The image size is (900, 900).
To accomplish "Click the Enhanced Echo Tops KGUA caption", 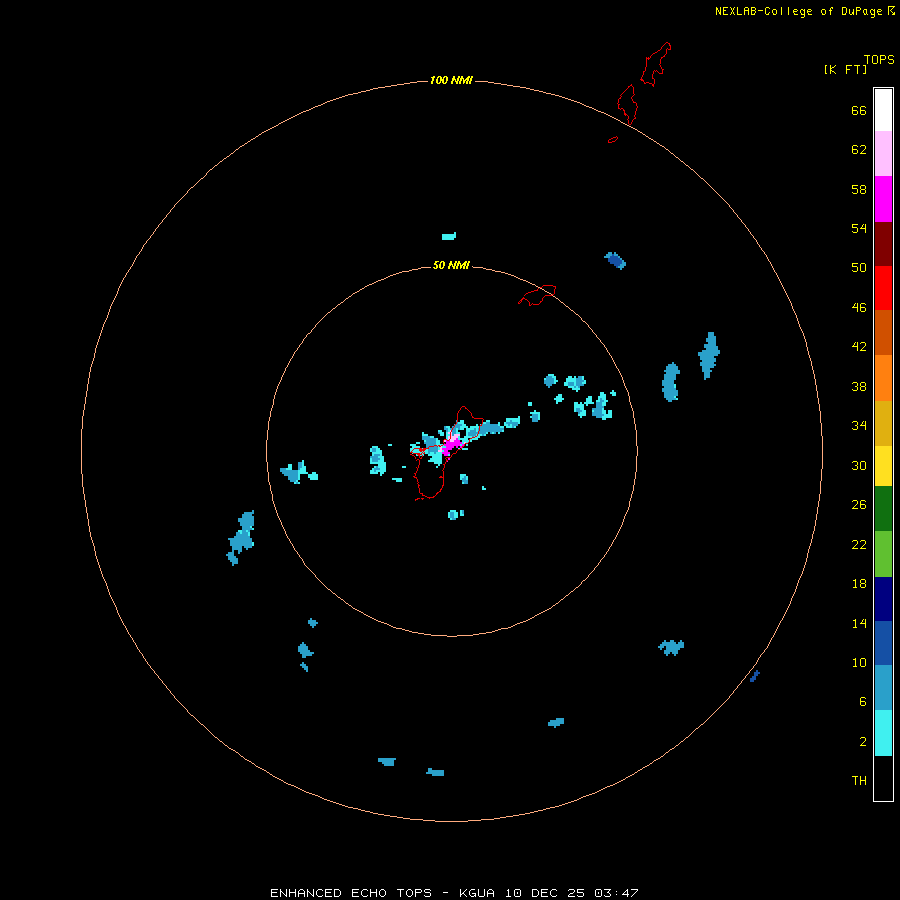I will [454, 893].
